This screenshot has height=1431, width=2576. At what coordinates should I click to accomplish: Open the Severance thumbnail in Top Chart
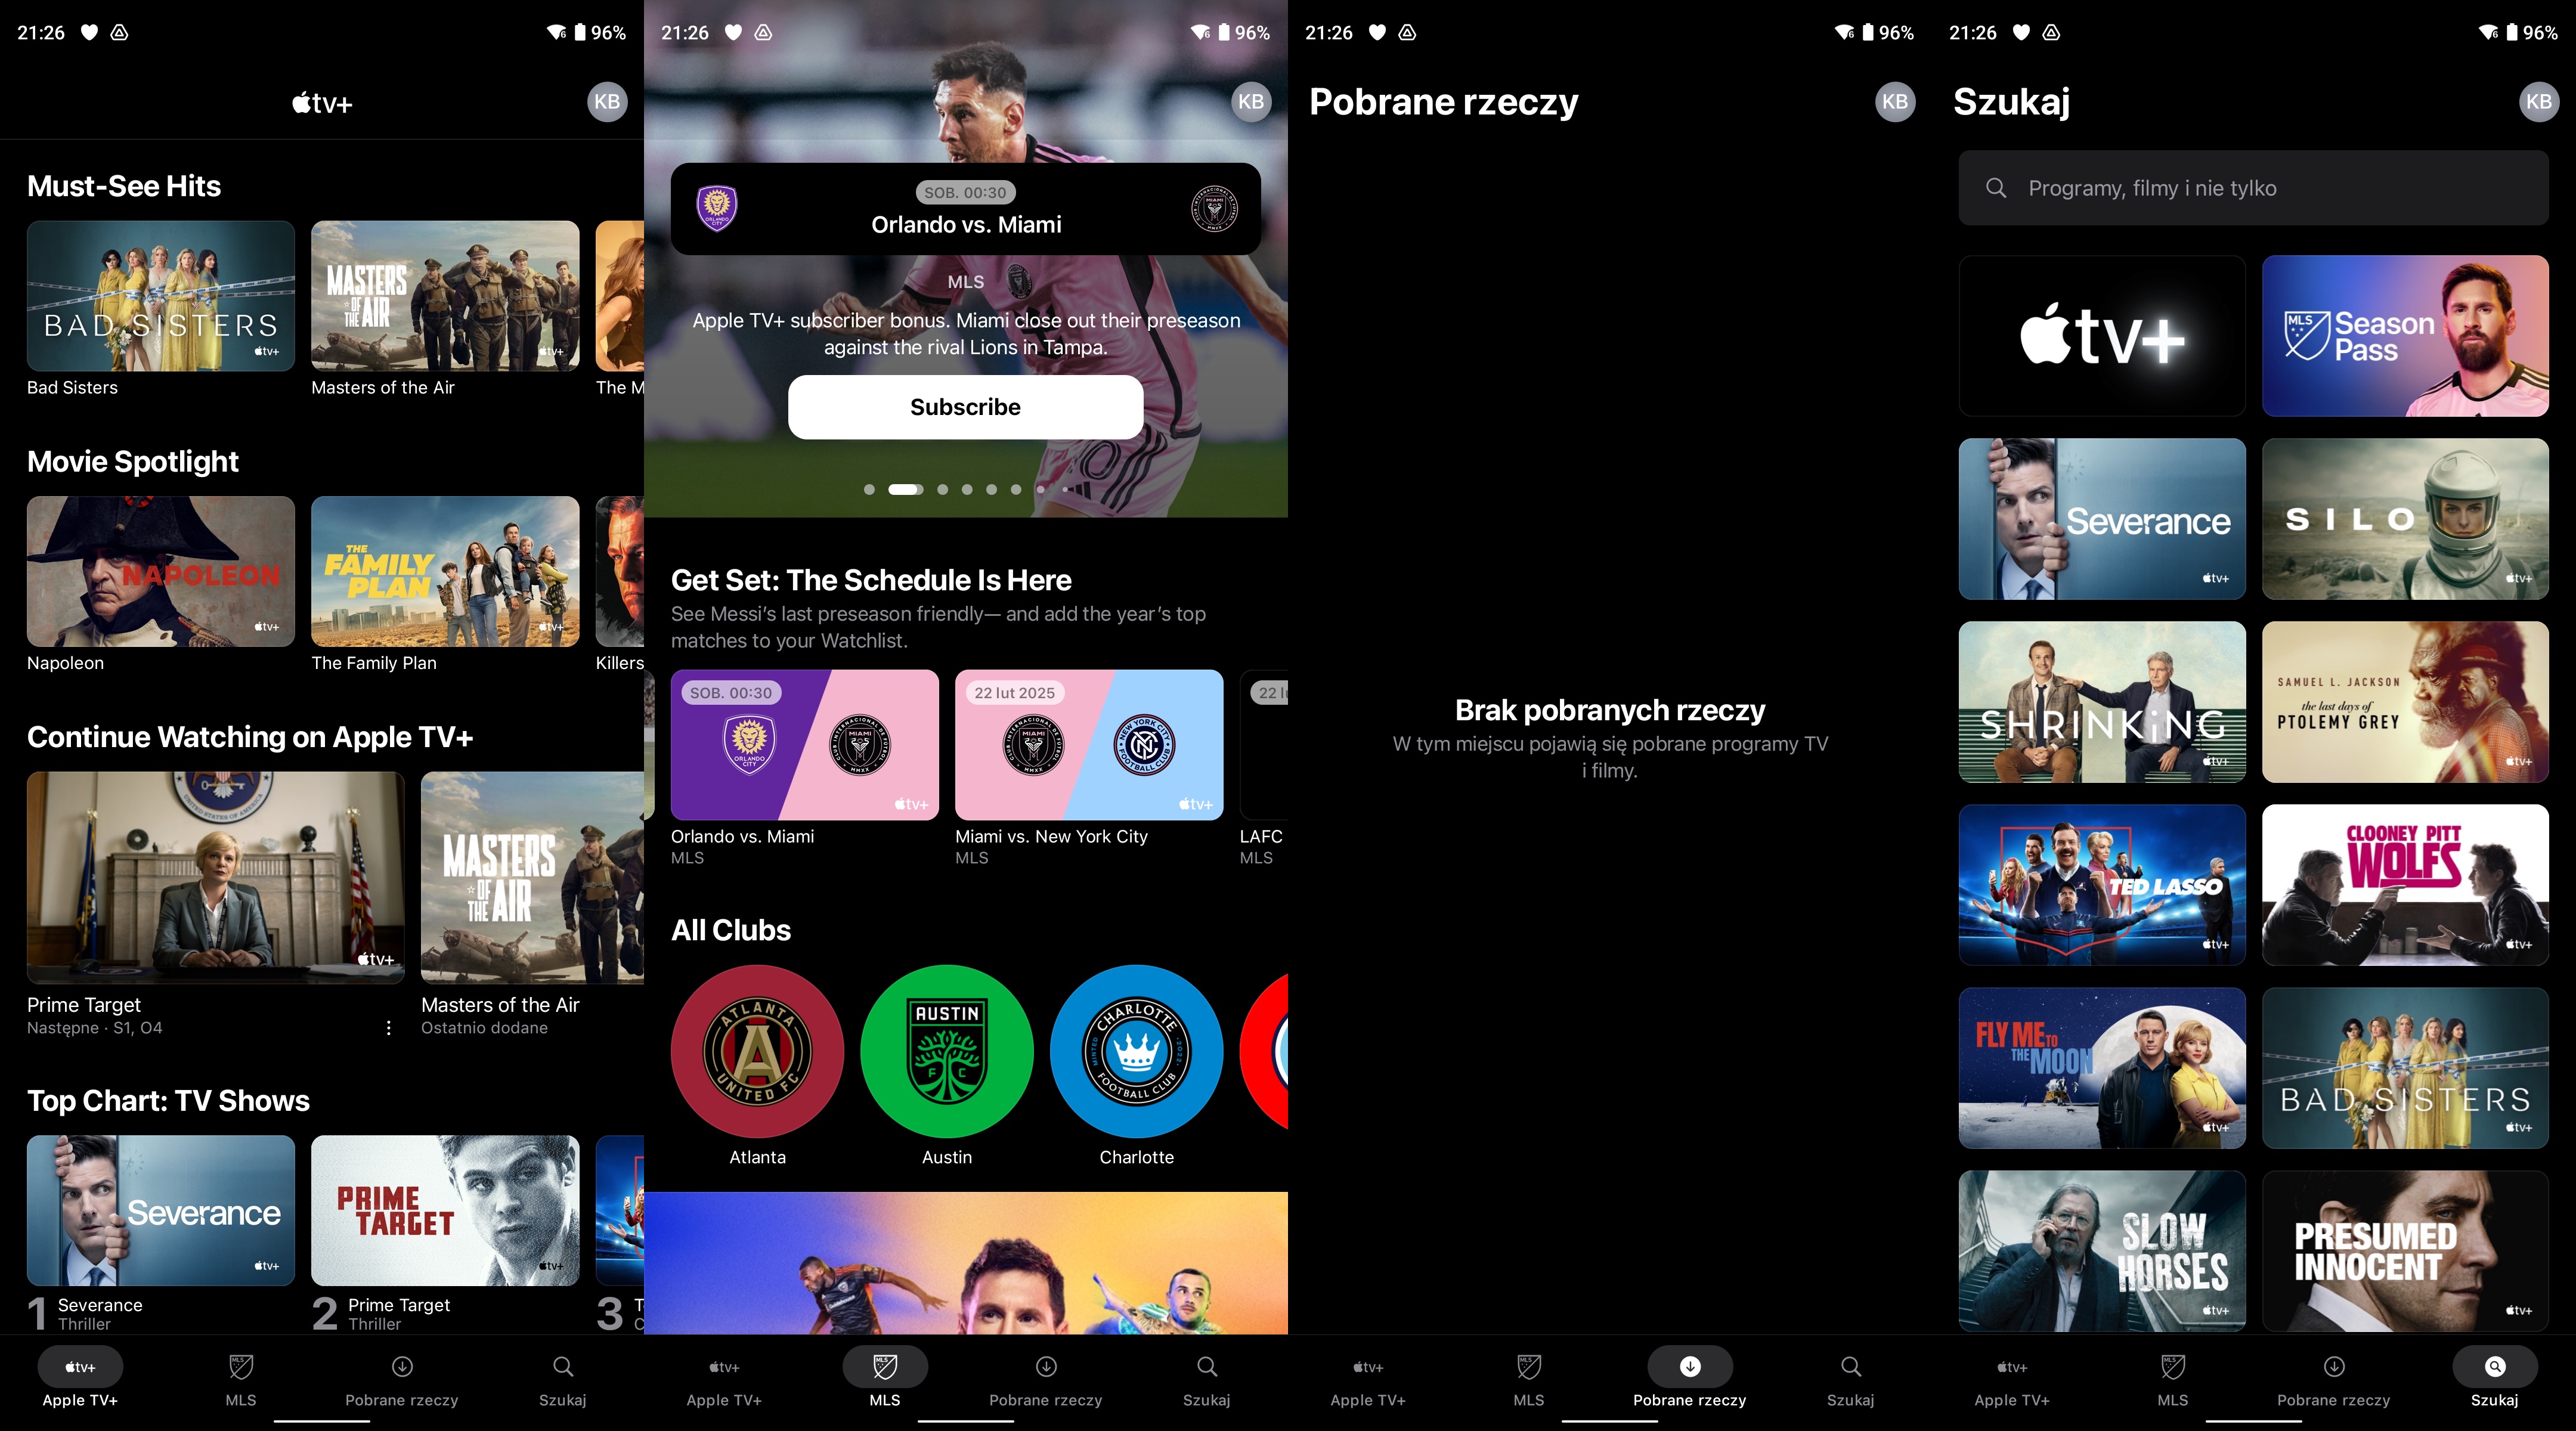pos(160,1210)
